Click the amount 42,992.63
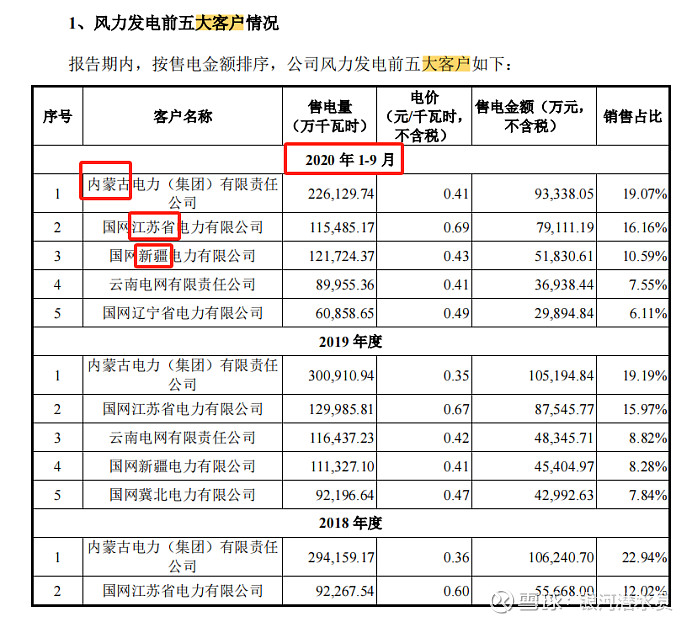The image size is (693, 623). pos(564,495)
